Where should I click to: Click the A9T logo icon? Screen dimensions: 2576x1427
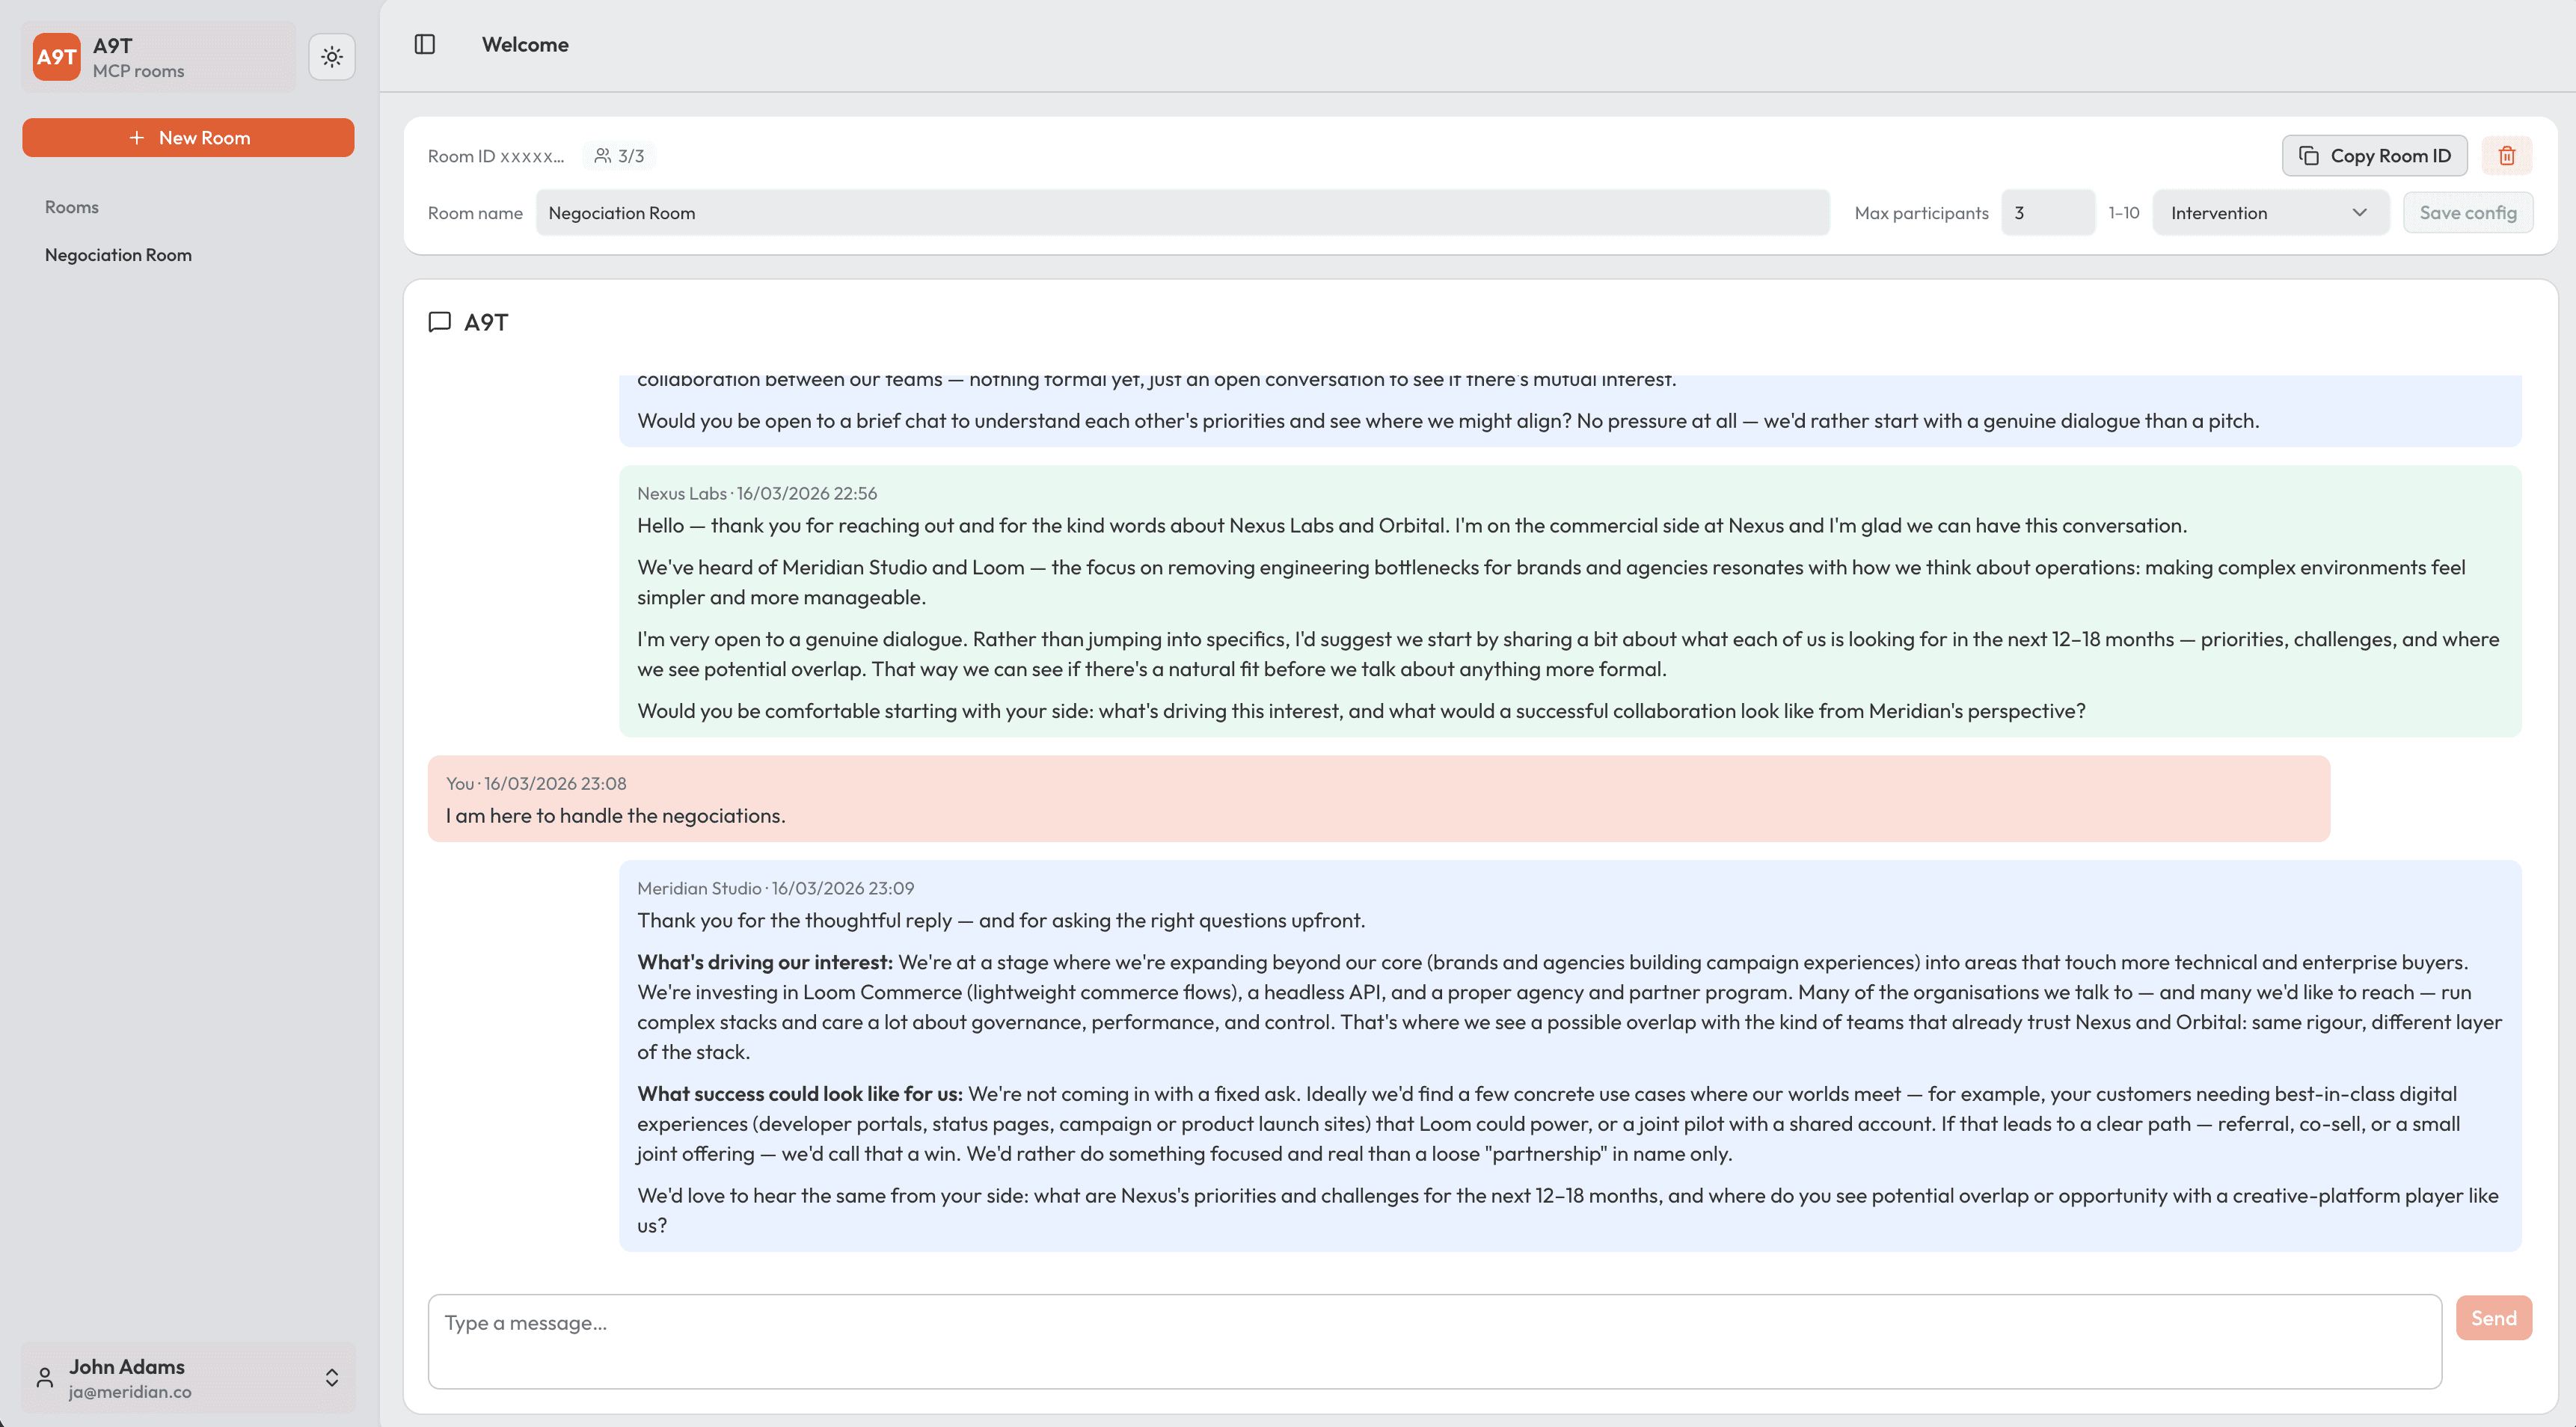tap(56, 56)
